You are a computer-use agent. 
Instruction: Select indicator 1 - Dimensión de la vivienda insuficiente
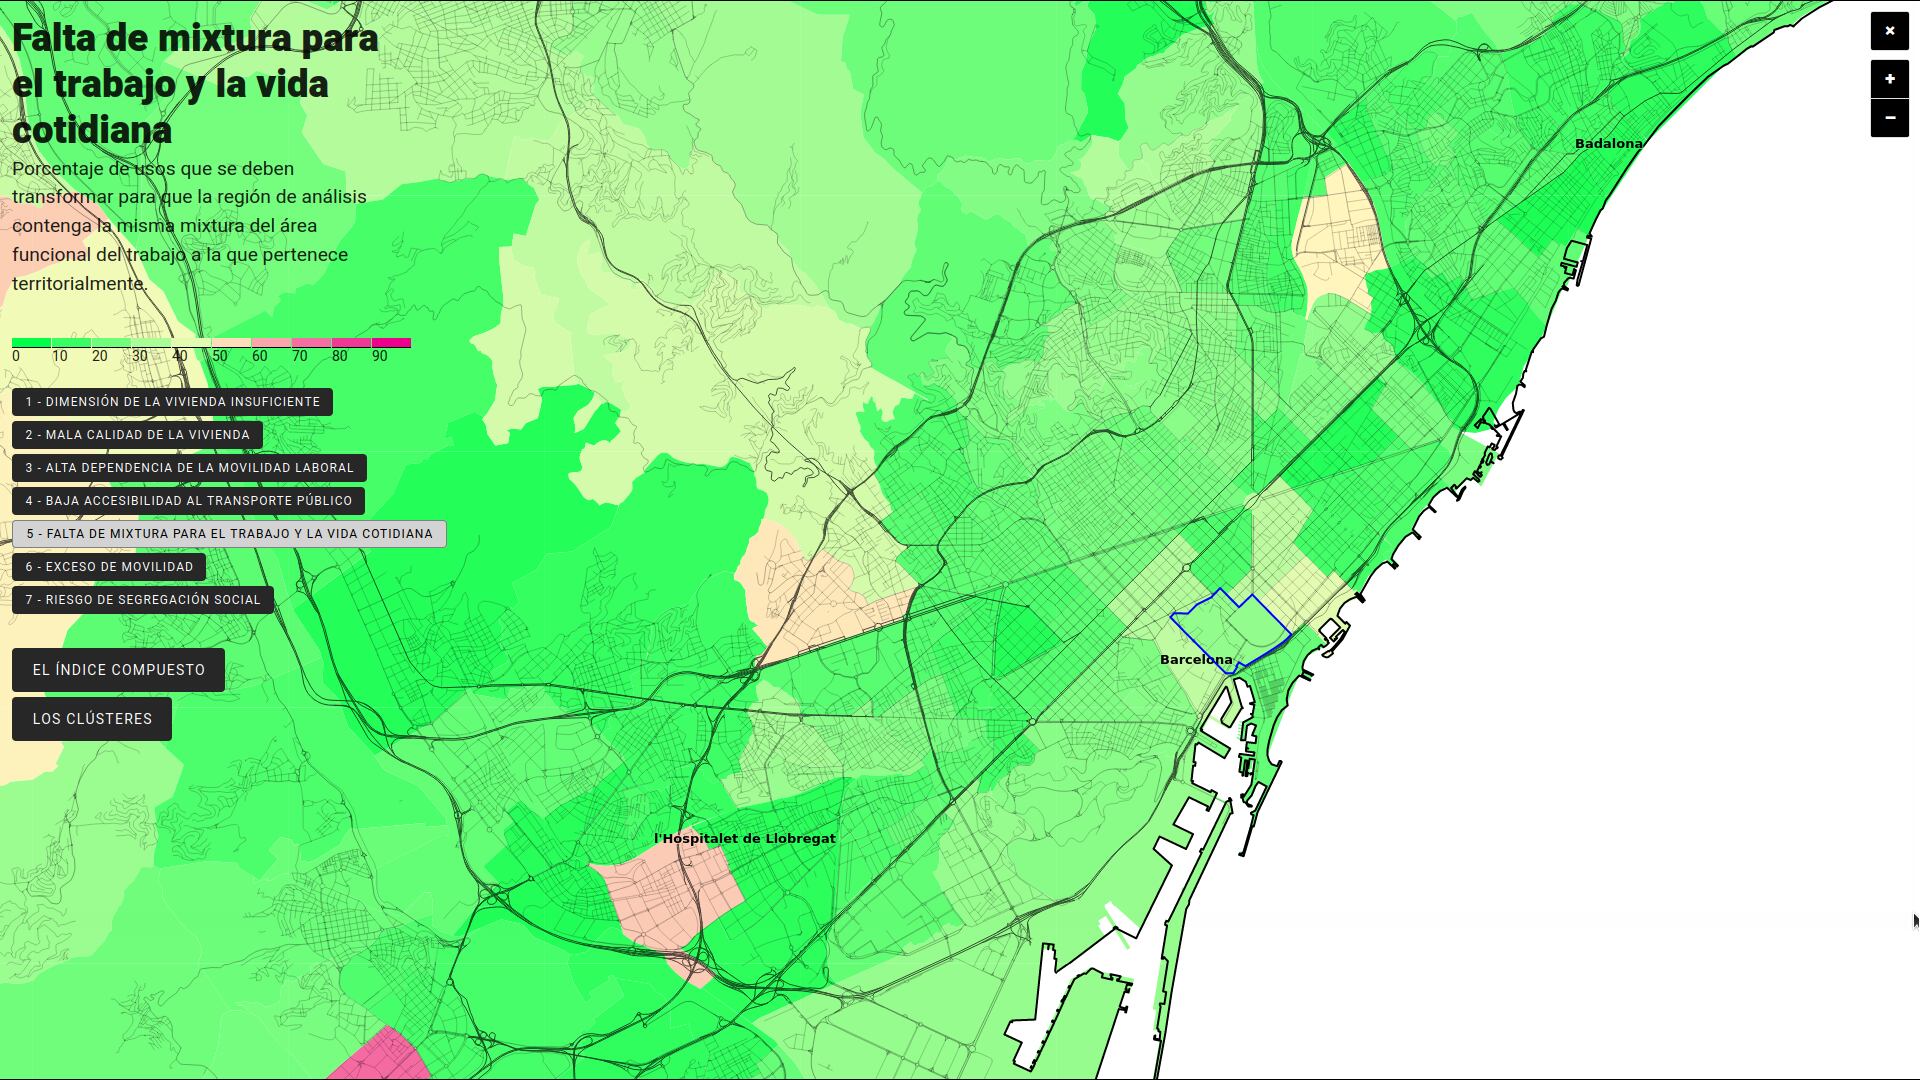tap(171, 401)
